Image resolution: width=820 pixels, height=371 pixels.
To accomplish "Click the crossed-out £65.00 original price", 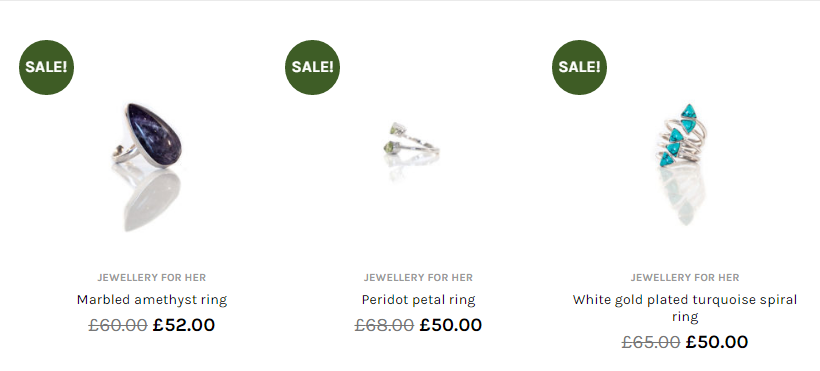I will [x=651, y=342].
